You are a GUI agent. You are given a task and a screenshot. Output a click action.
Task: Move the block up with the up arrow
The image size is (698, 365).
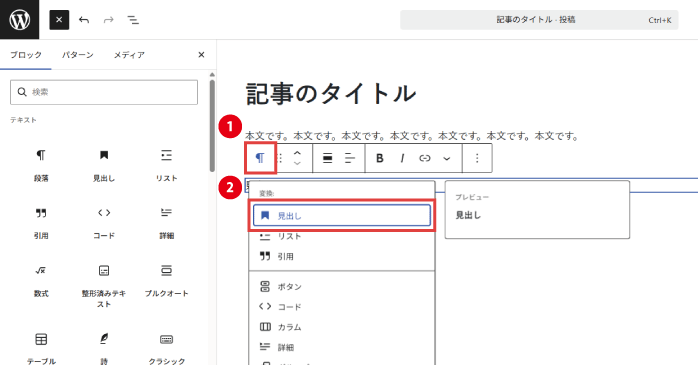(297, 152)
